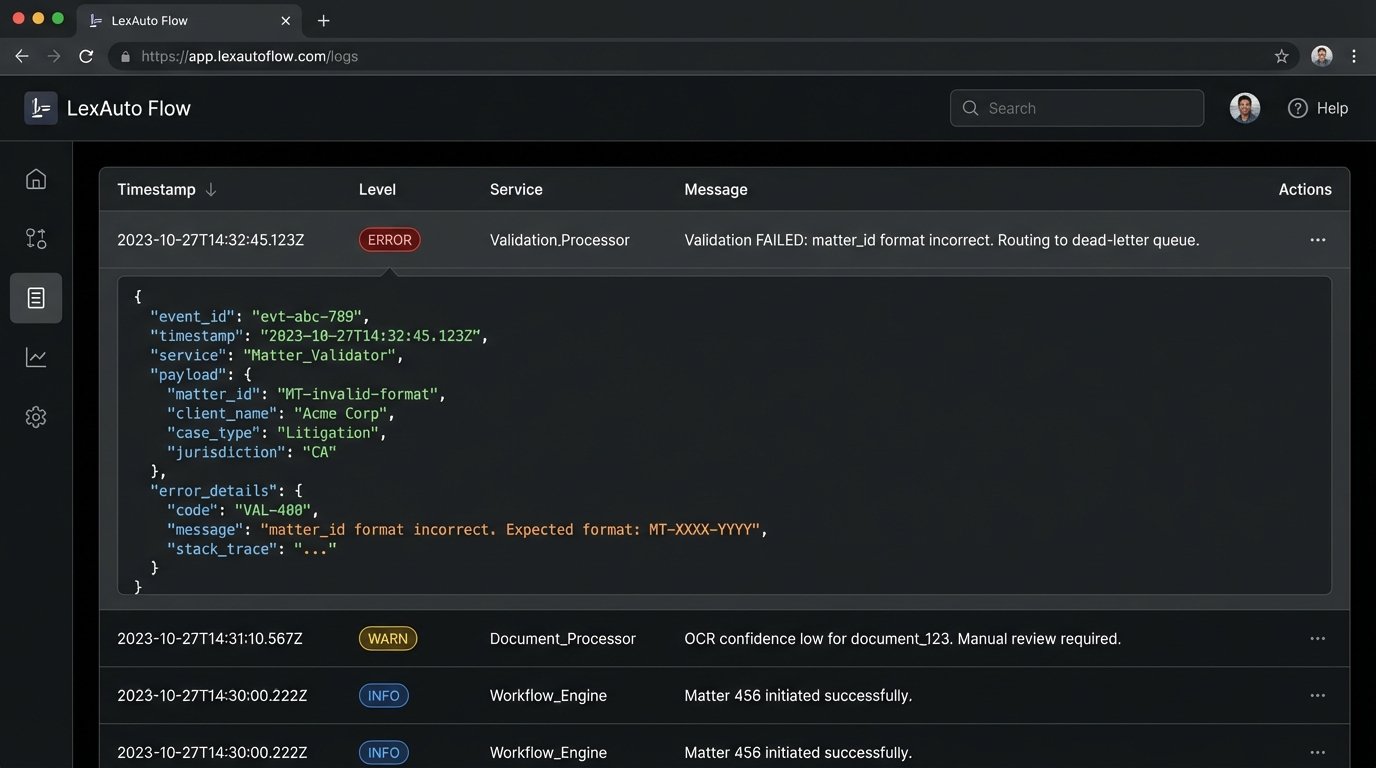Bookmark this page with the star icon

pyautogui.click(x=1281, y=57)
